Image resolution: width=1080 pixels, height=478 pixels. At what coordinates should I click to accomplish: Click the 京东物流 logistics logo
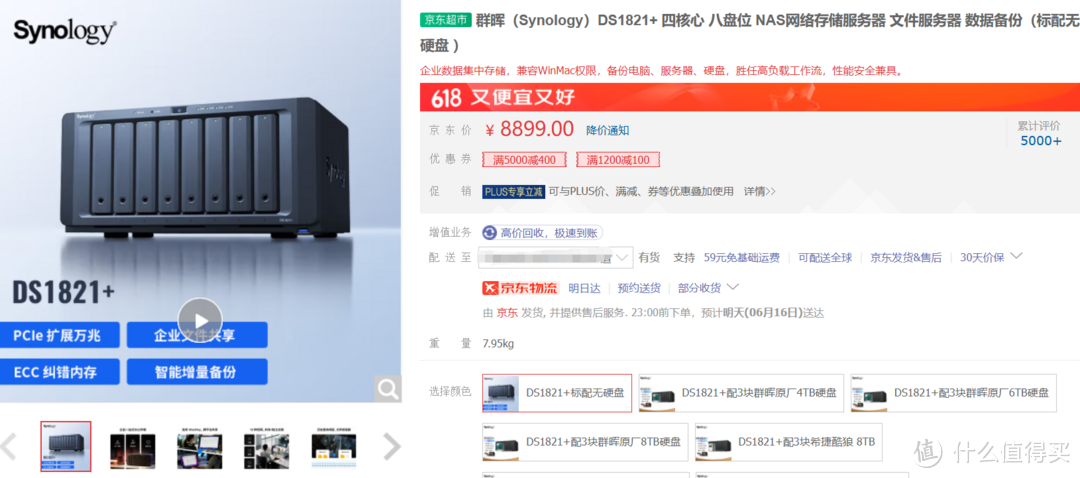(x=521, y=288)
